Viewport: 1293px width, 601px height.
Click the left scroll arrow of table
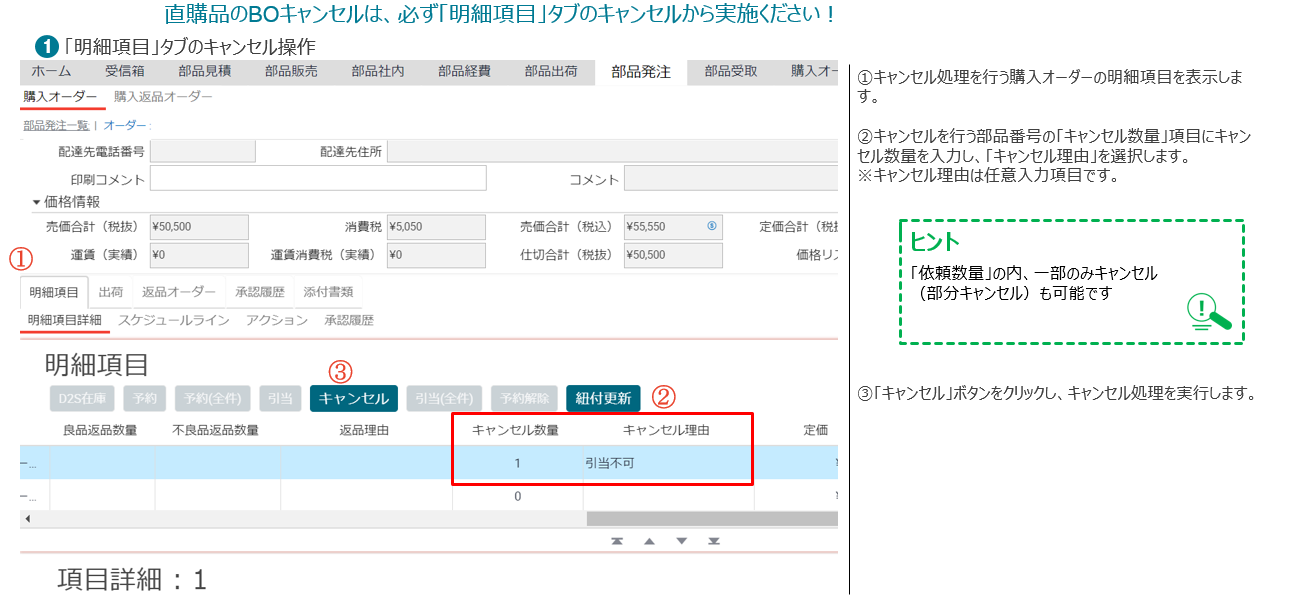click(27, 519)
